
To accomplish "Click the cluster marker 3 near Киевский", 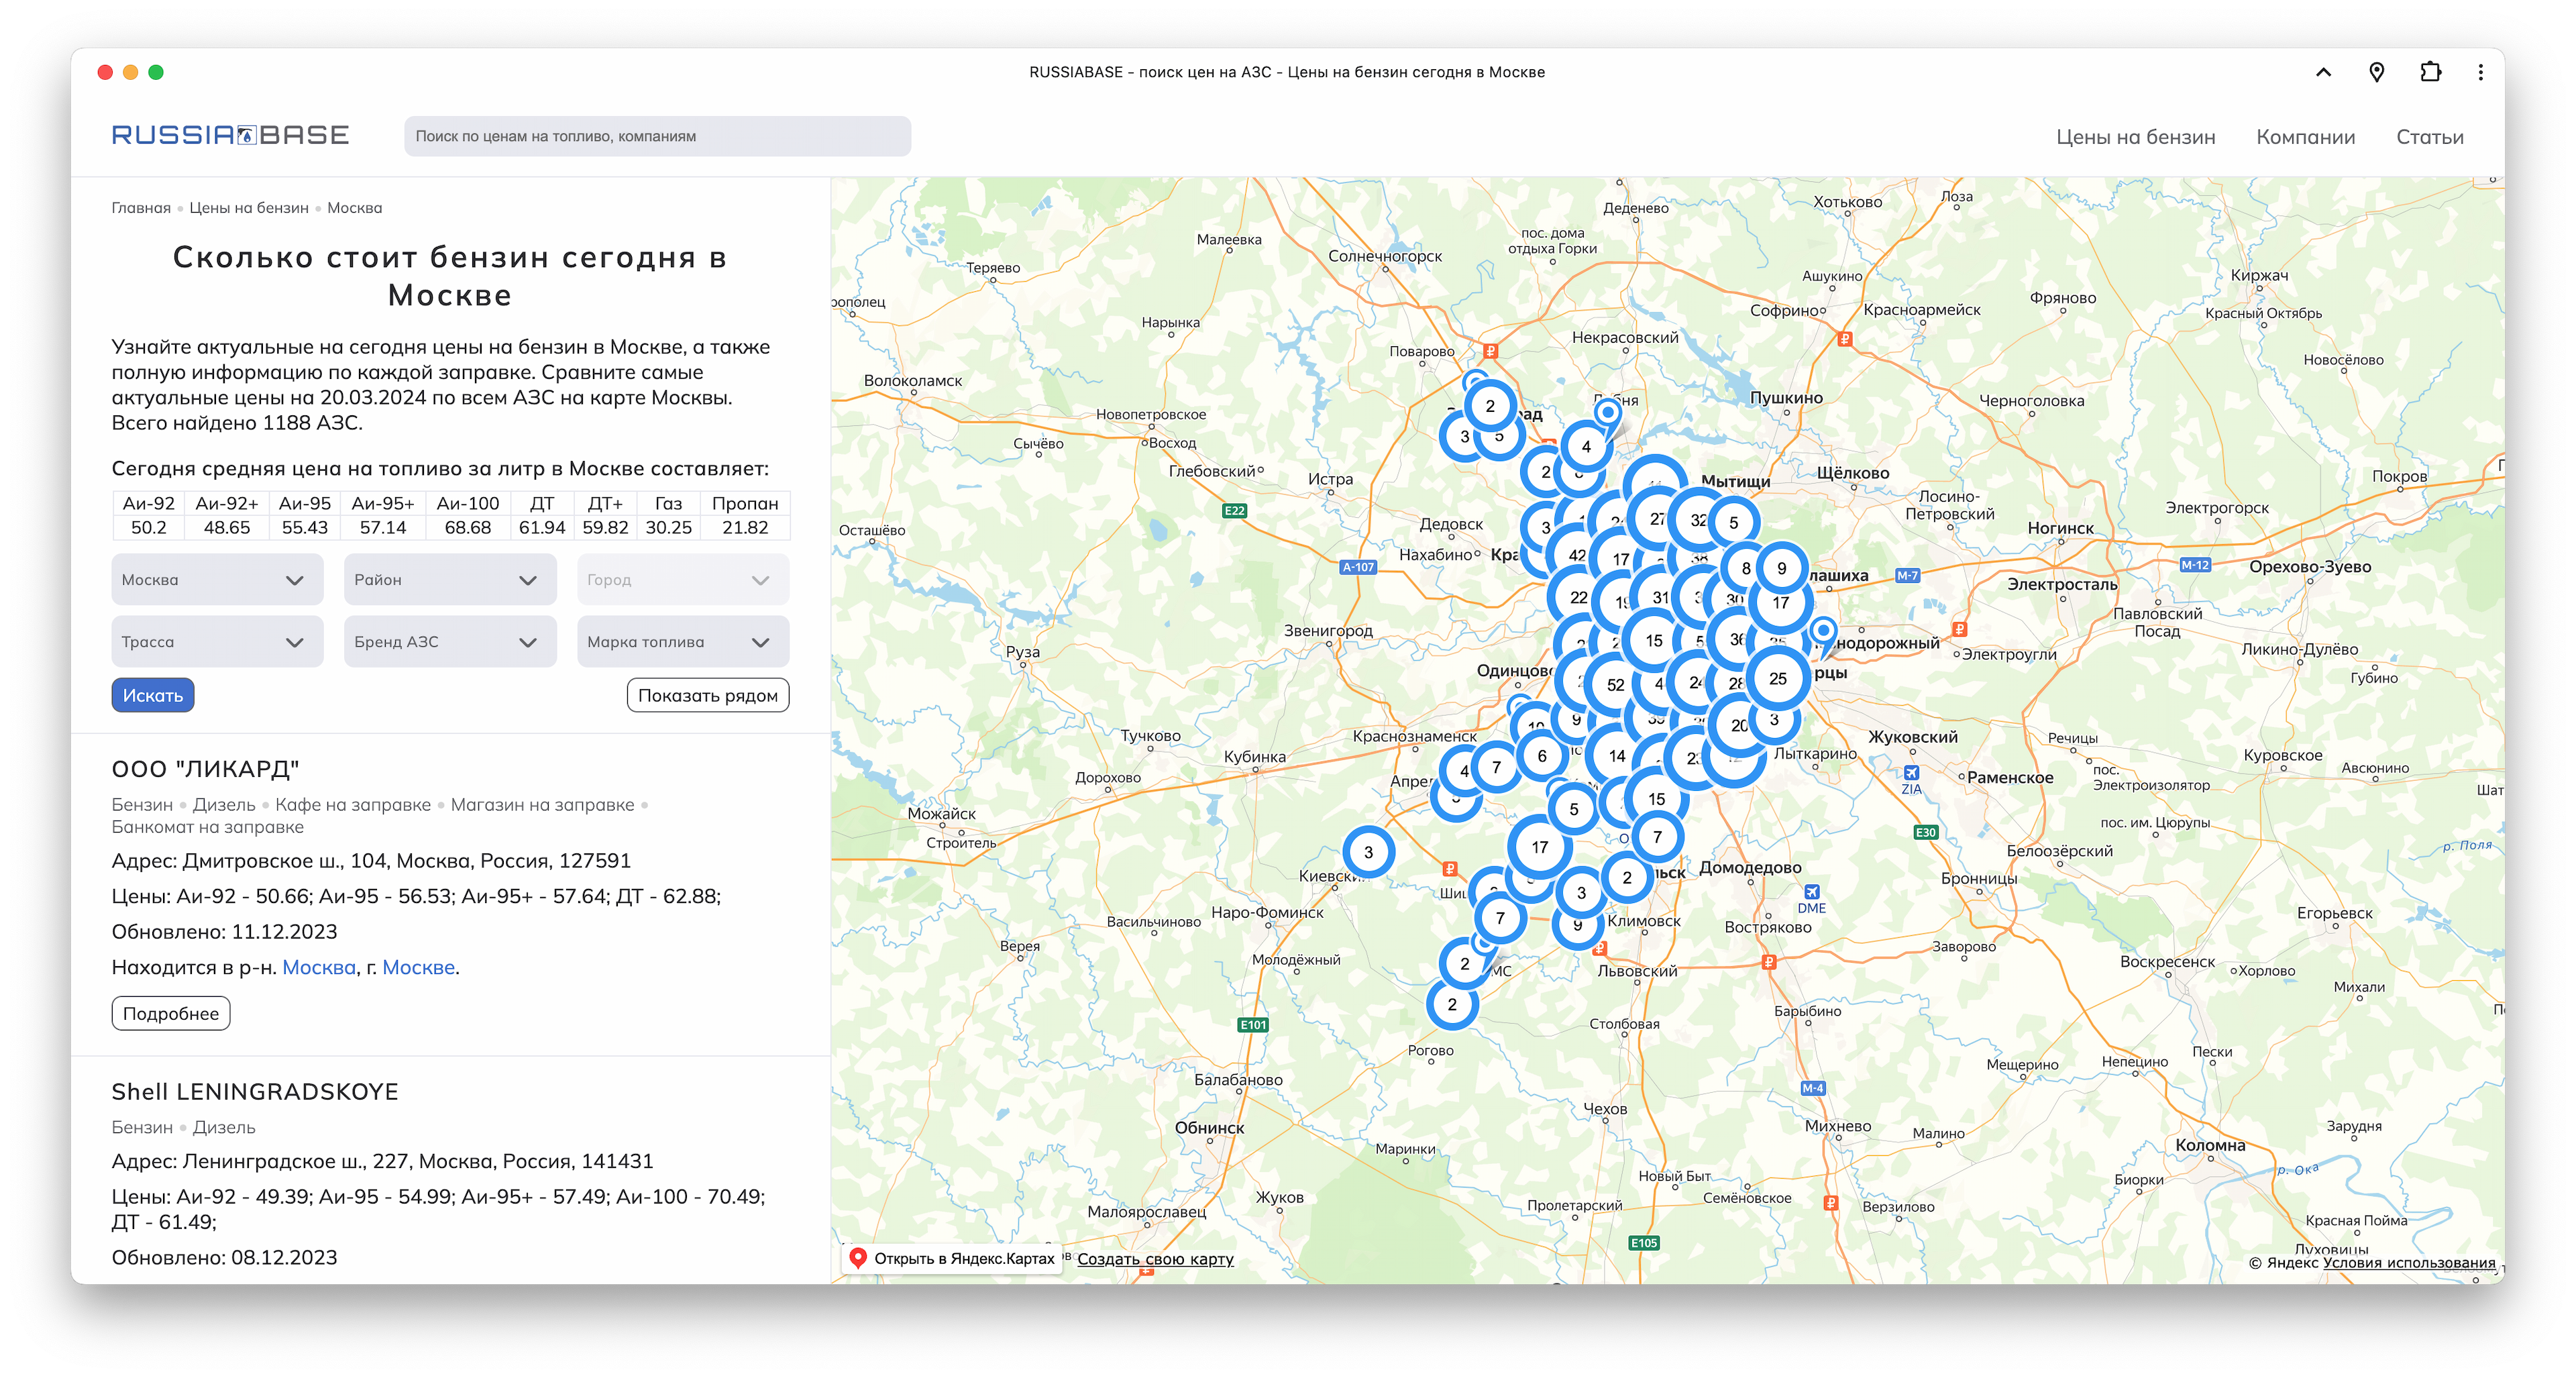I will 1368,852.
